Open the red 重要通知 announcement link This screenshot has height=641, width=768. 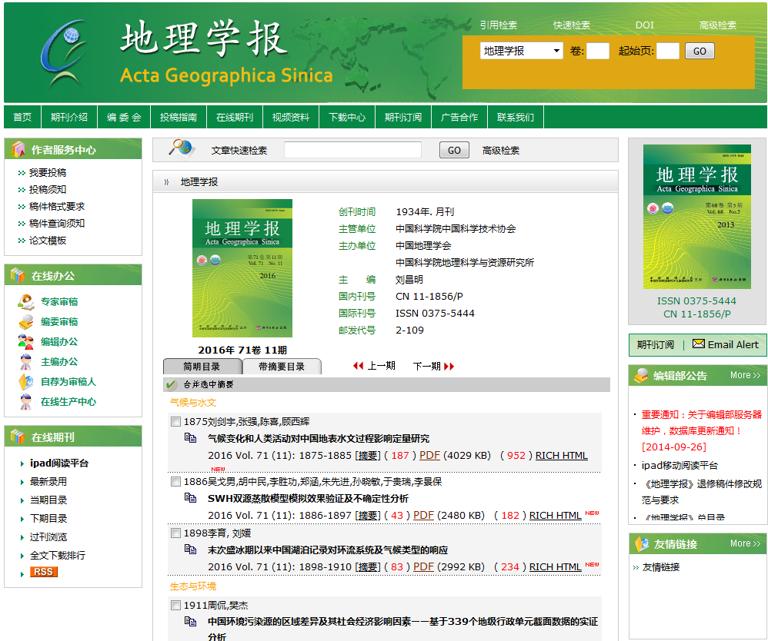(701, 430)
